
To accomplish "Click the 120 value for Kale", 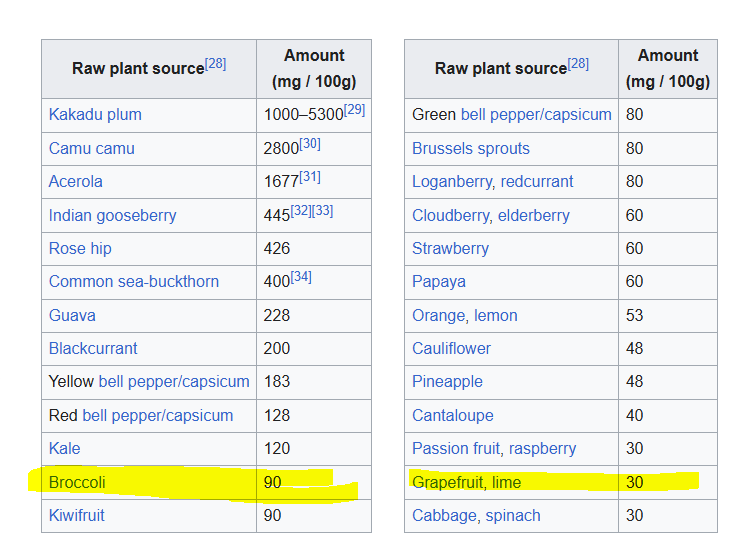I will [277, 449].
